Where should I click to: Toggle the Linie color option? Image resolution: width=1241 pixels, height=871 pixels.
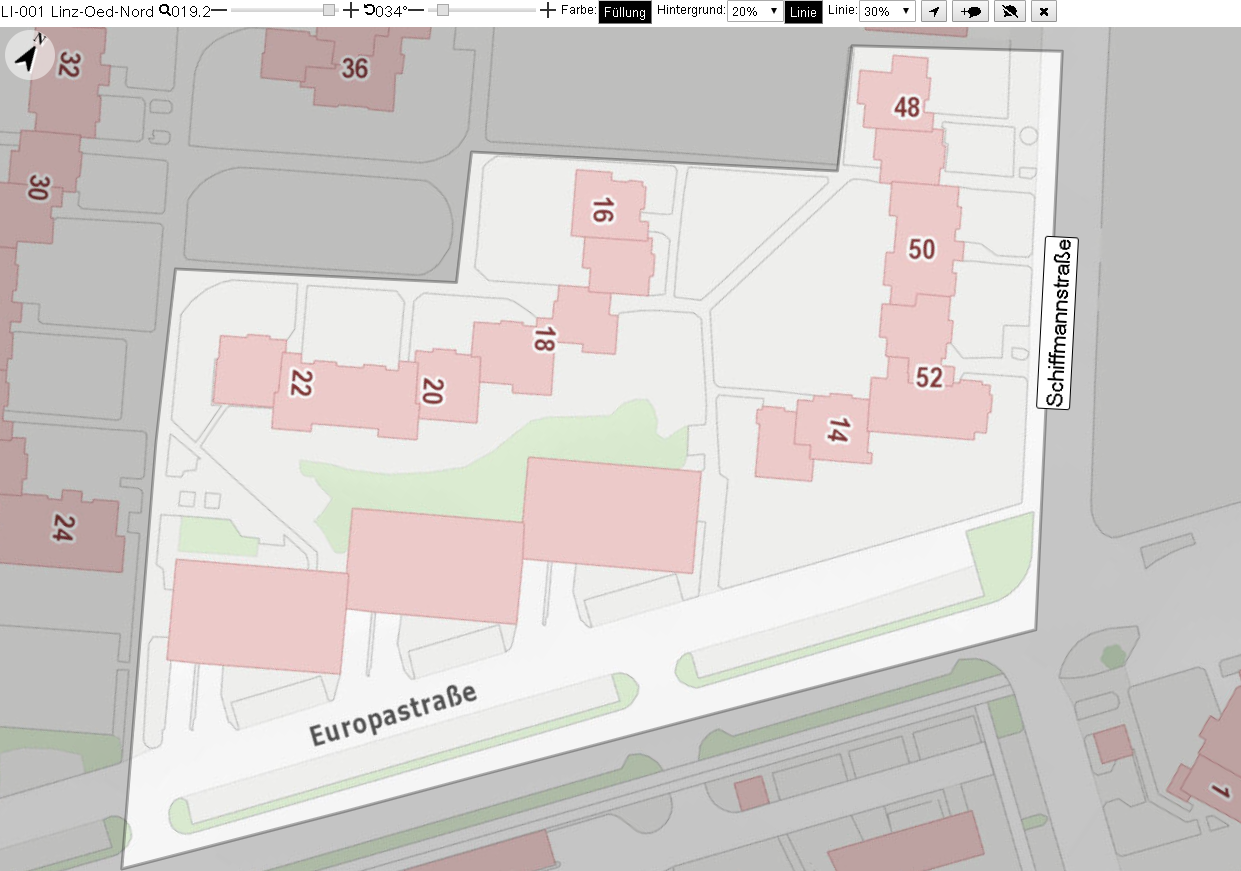803,12
